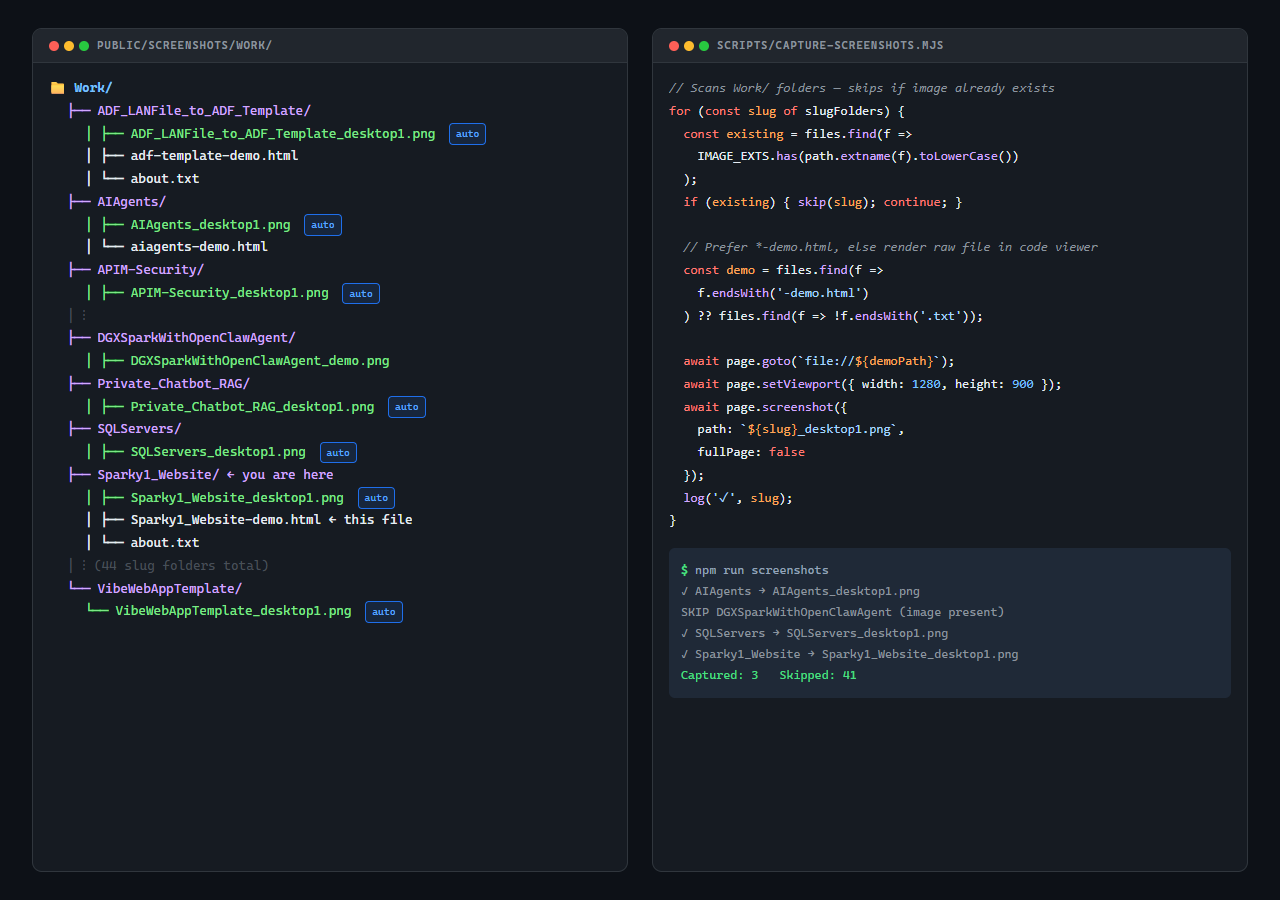1280x900 pixels.
Task: Open the Sparky1_Website/ folder
Action: tap(158, 475)
